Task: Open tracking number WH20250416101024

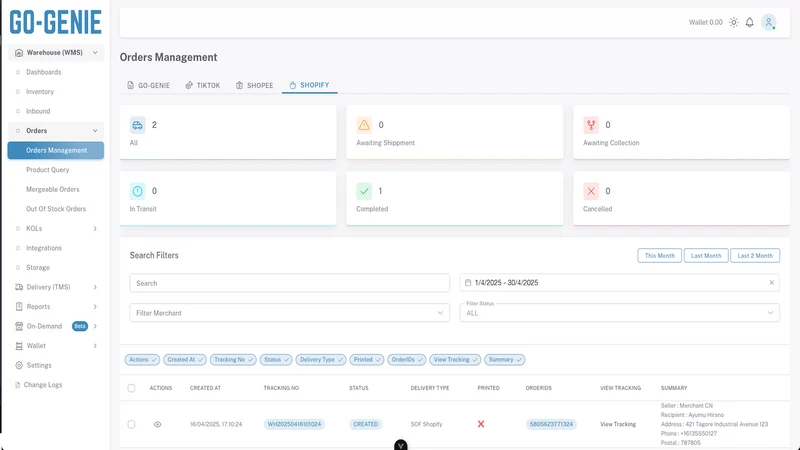Action: (294, 424)
